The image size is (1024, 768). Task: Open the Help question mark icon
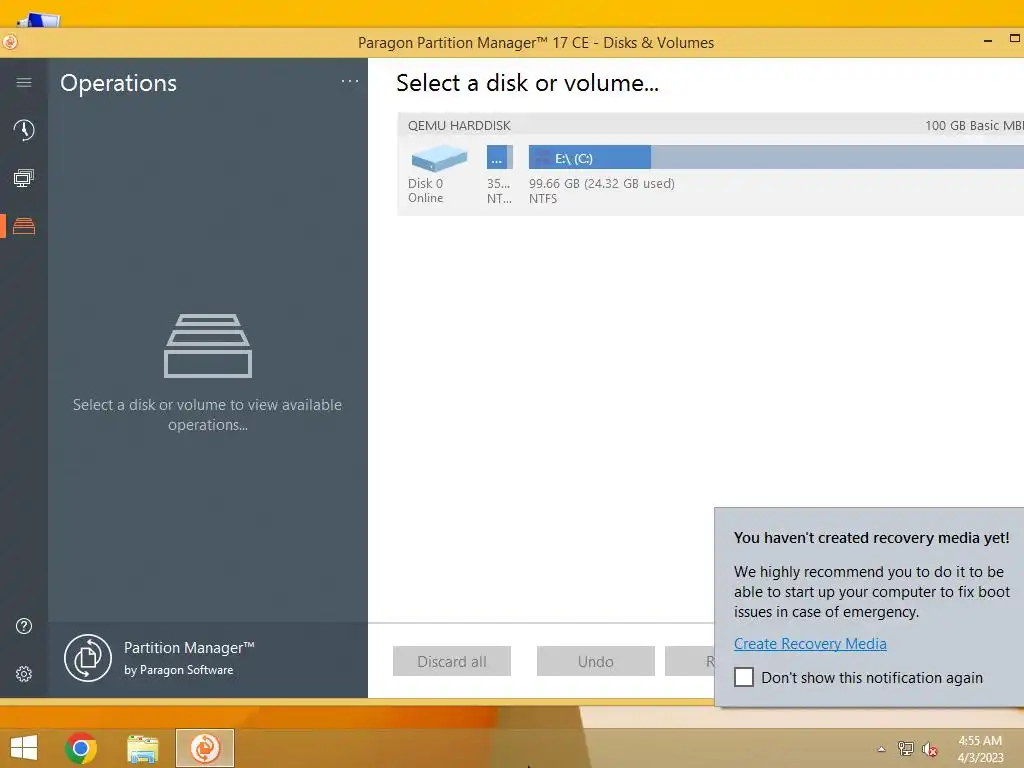coord(24,626)
